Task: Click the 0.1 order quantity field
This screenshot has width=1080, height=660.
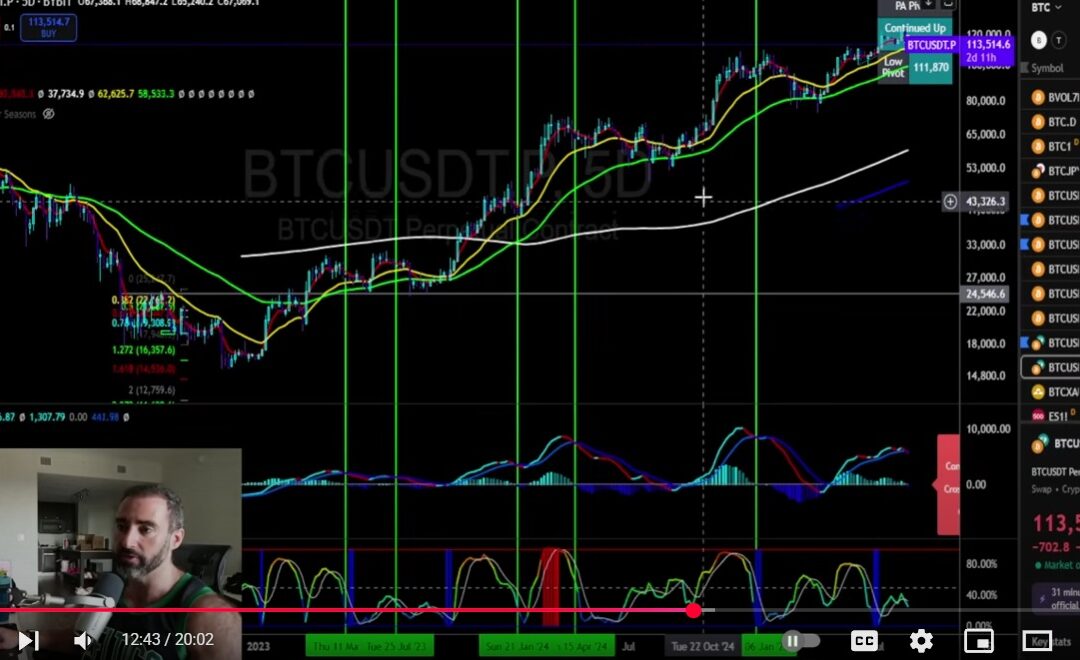Action: (9, 28)
